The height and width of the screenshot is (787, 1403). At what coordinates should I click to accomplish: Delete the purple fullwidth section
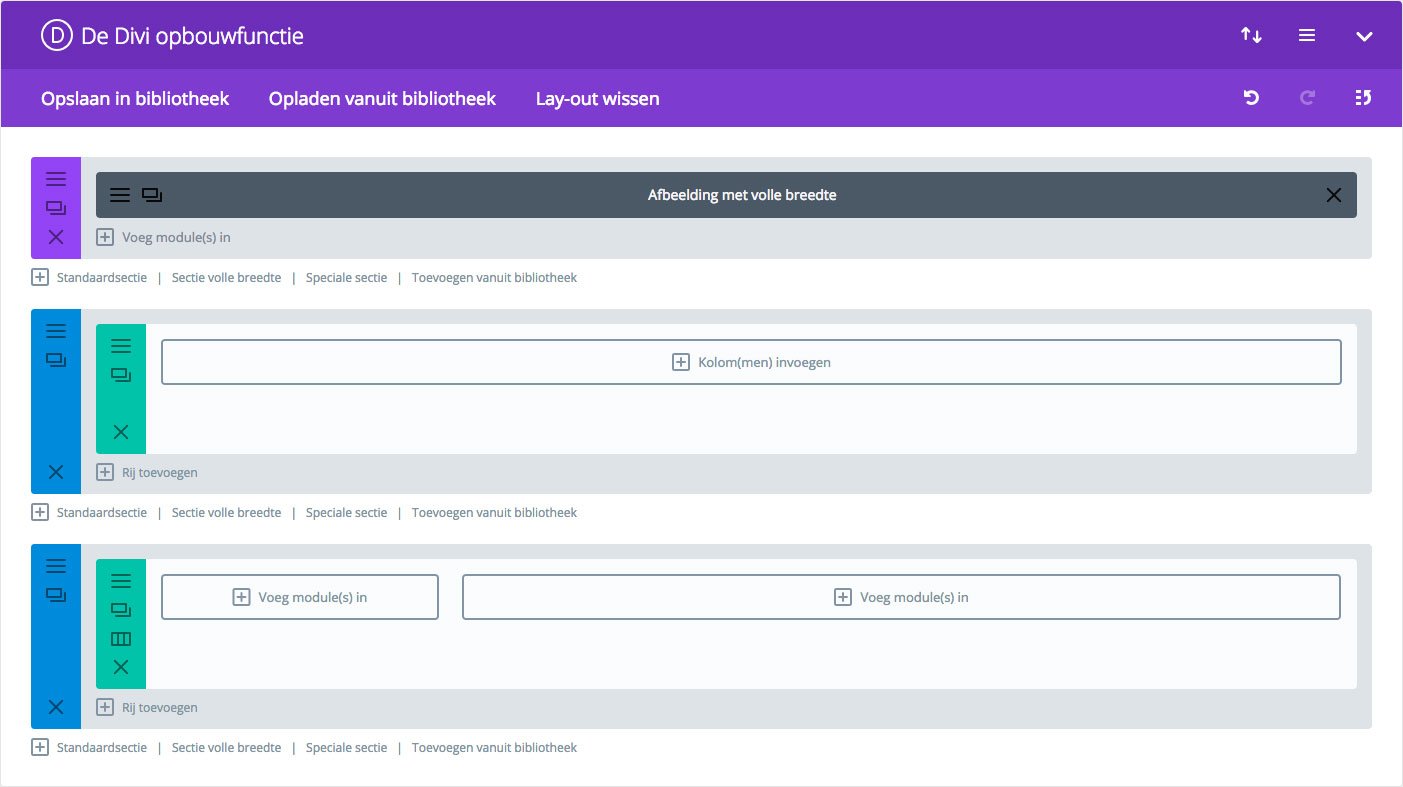[x=56, y=237]
